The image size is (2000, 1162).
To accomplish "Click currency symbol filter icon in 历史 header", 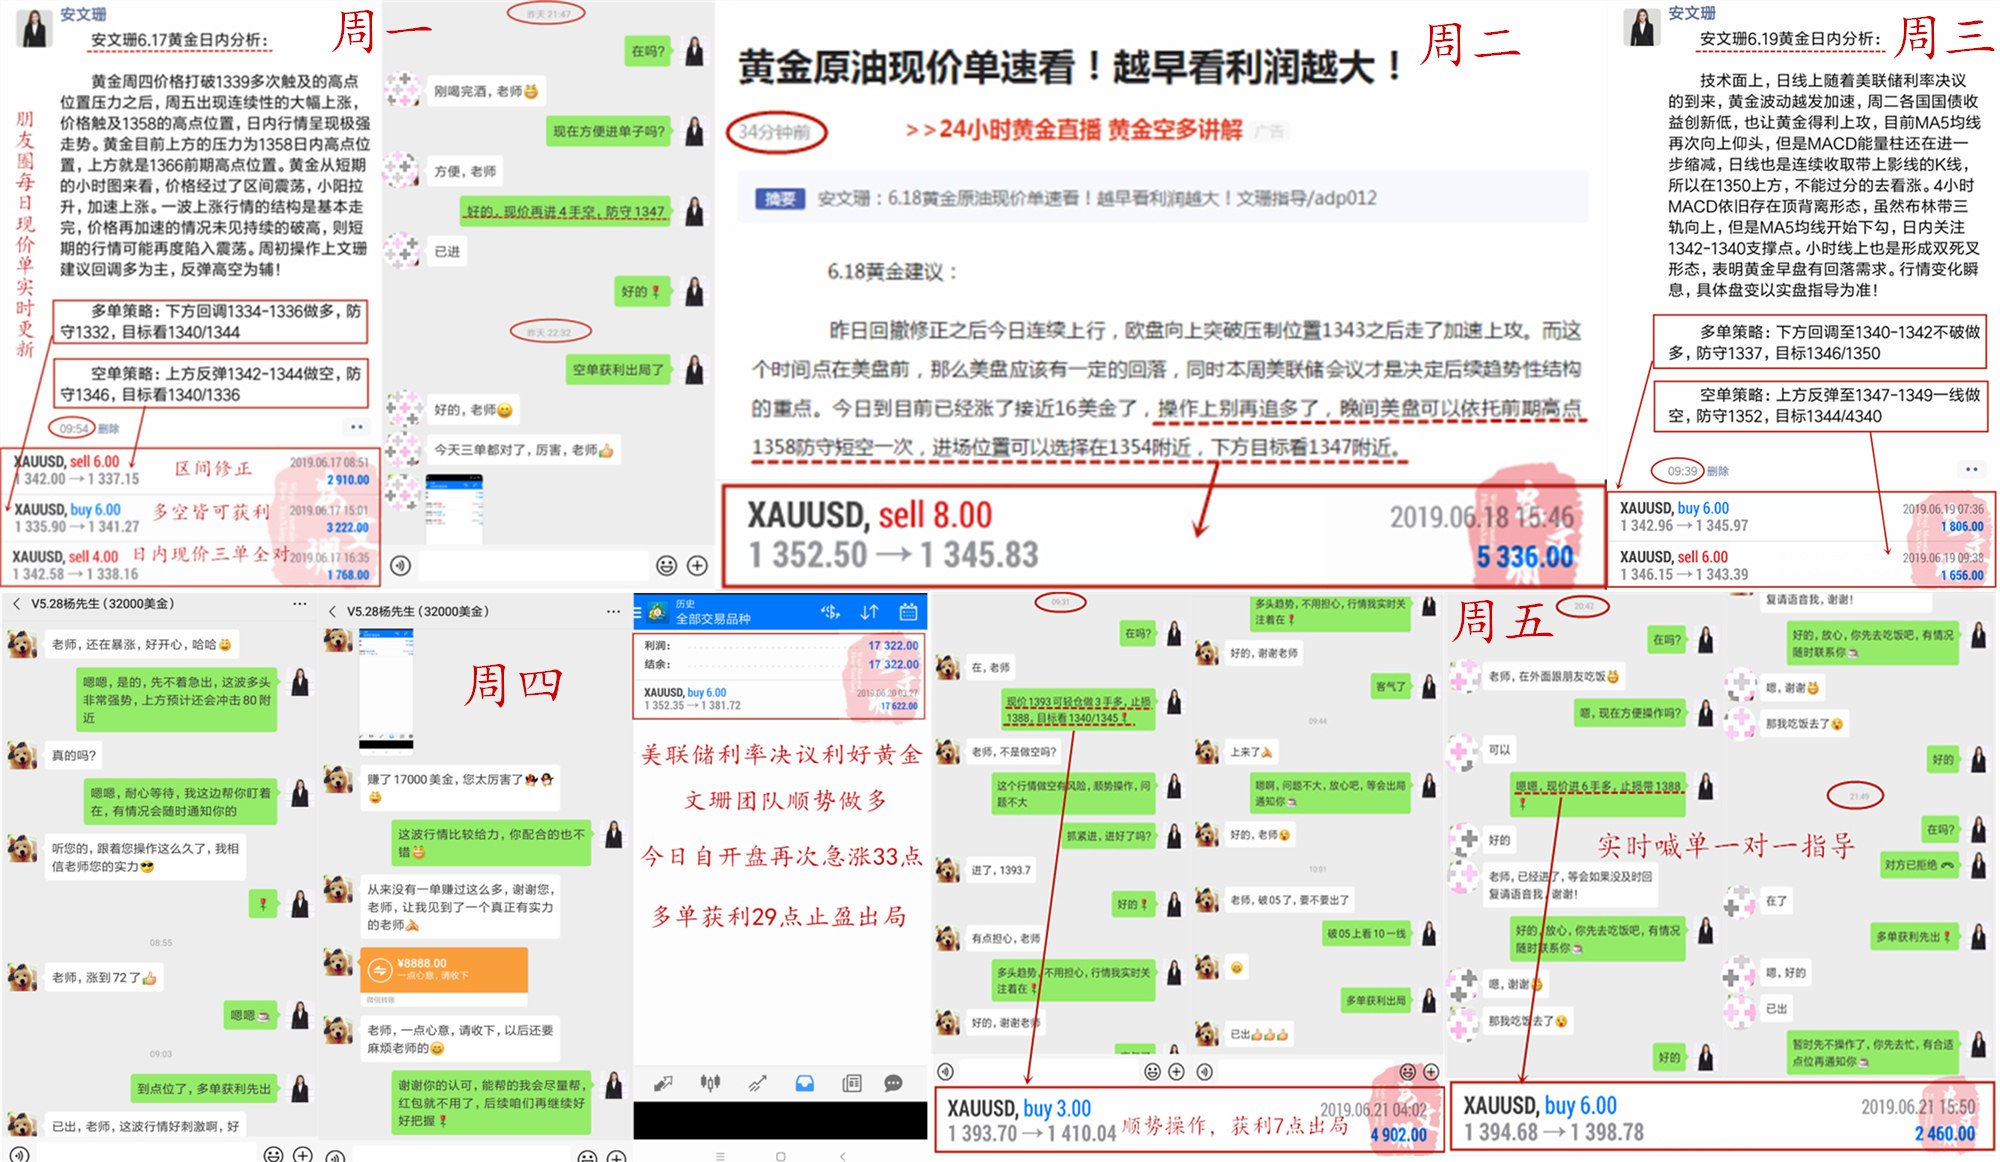I will point(830,612).
